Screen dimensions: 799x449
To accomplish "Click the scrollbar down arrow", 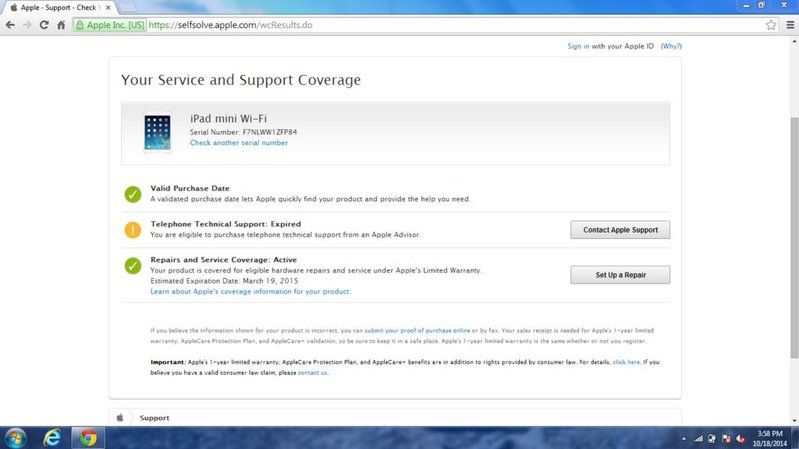I will pos(794,421).
